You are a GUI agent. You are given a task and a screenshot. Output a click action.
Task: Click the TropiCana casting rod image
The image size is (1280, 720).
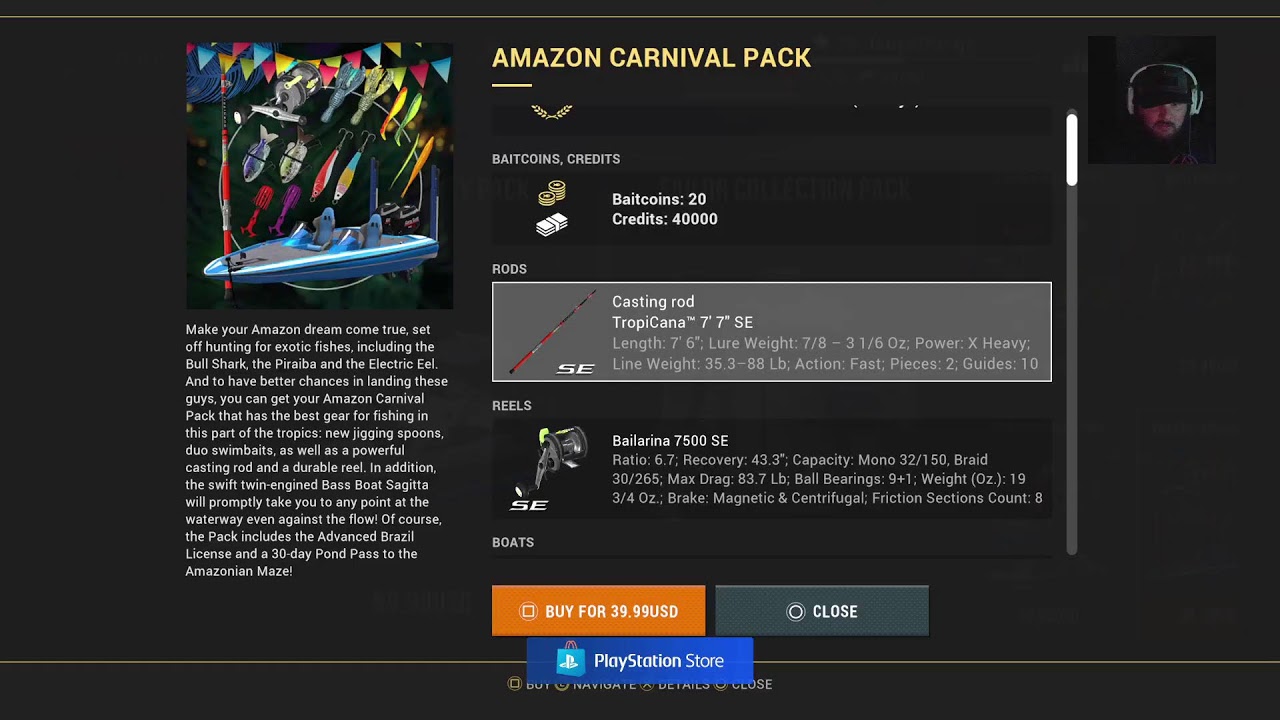[x=553, y=333]
